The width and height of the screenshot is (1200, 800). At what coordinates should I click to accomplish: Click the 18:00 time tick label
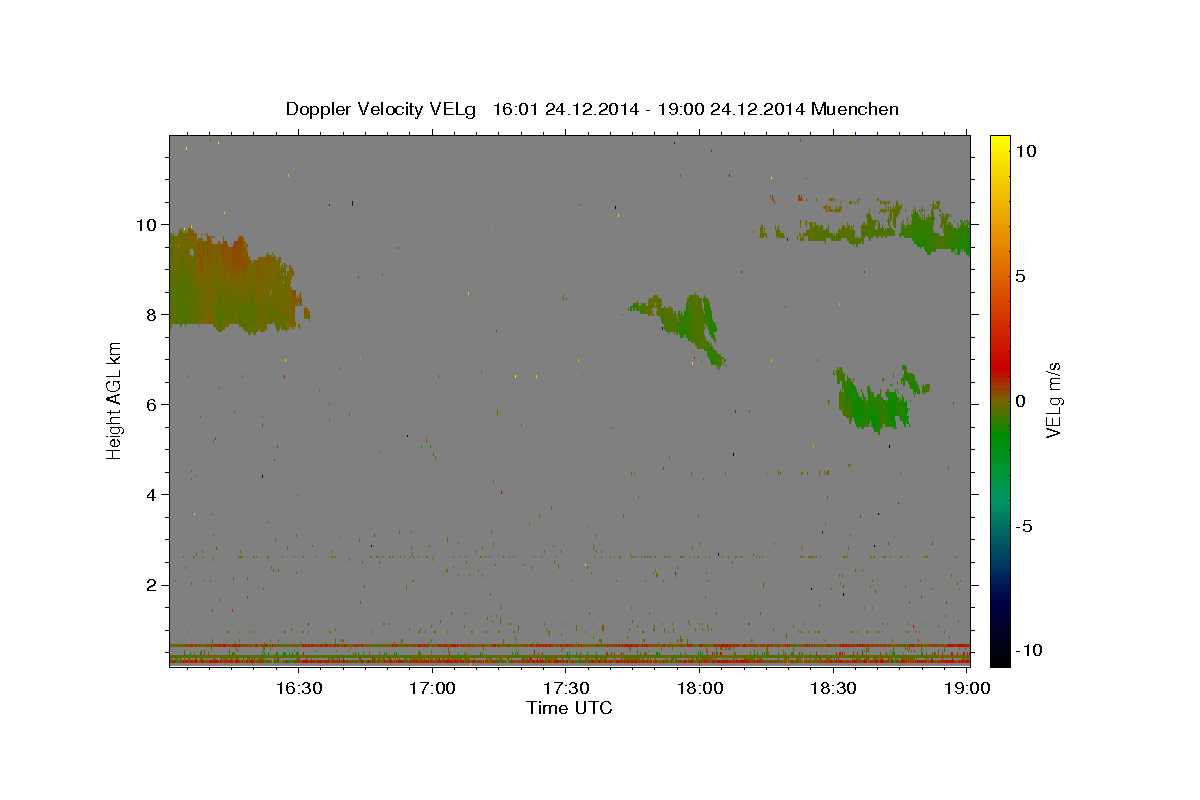tap(700, 688)
